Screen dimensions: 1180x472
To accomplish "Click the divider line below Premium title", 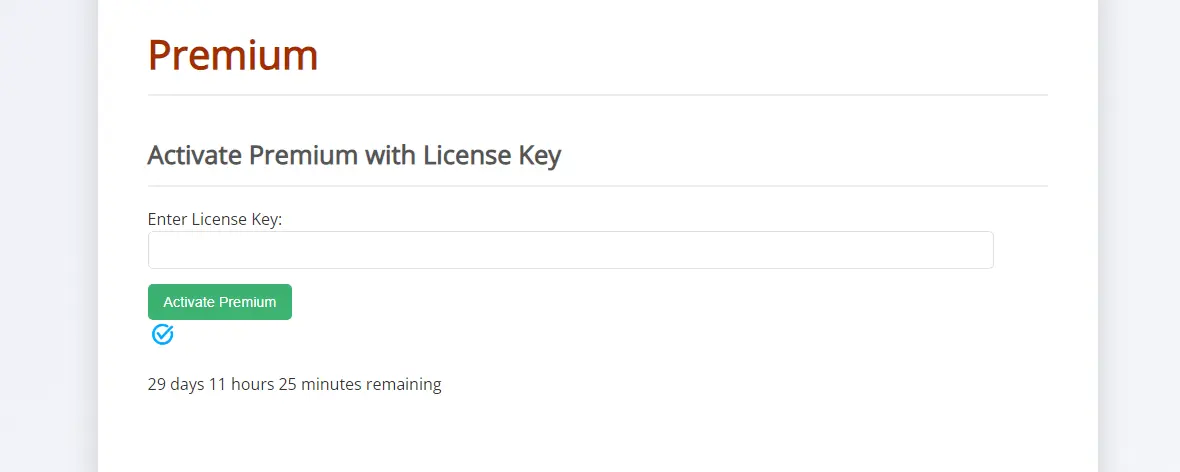I will (598, 95).
